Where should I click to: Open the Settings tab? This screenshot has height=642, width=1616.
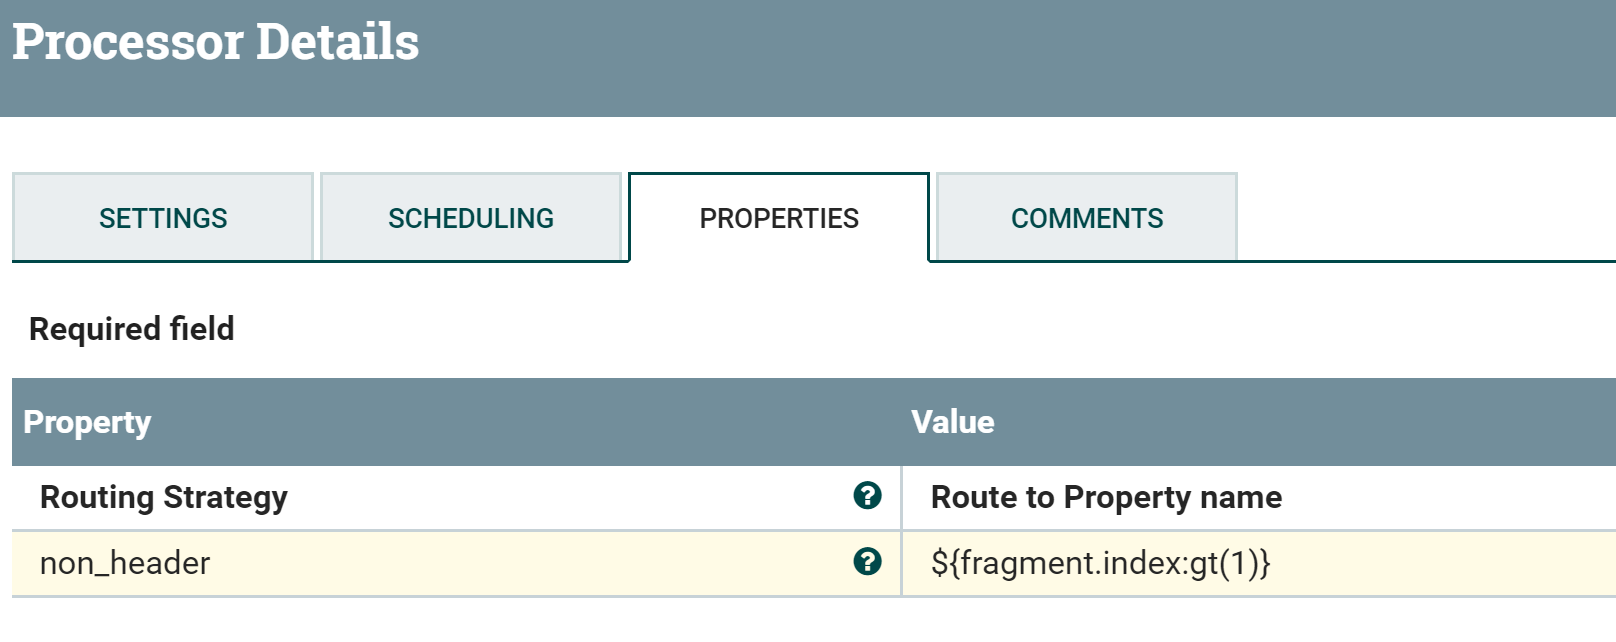click(x=163, y=218)
